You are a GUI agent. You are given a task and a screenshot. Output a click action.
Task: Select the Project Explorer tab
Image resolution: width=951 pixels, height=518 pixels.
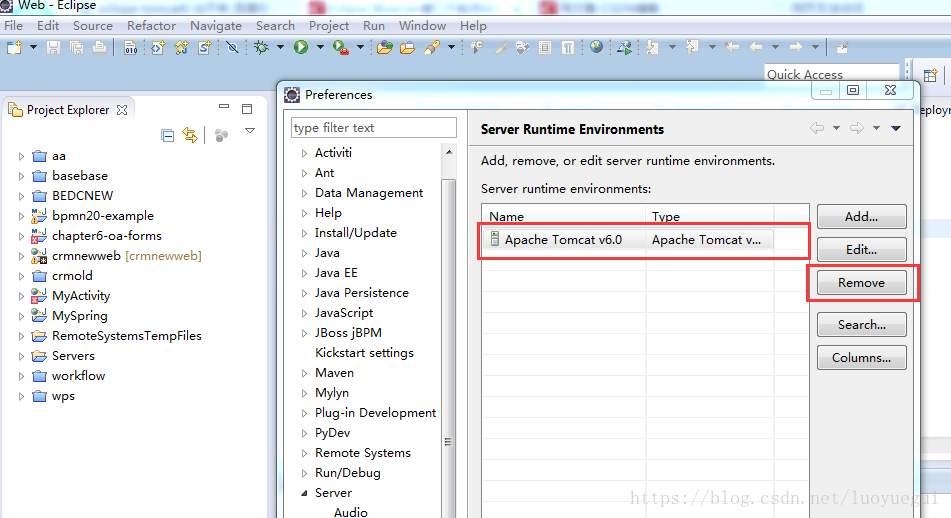(68, 110)
